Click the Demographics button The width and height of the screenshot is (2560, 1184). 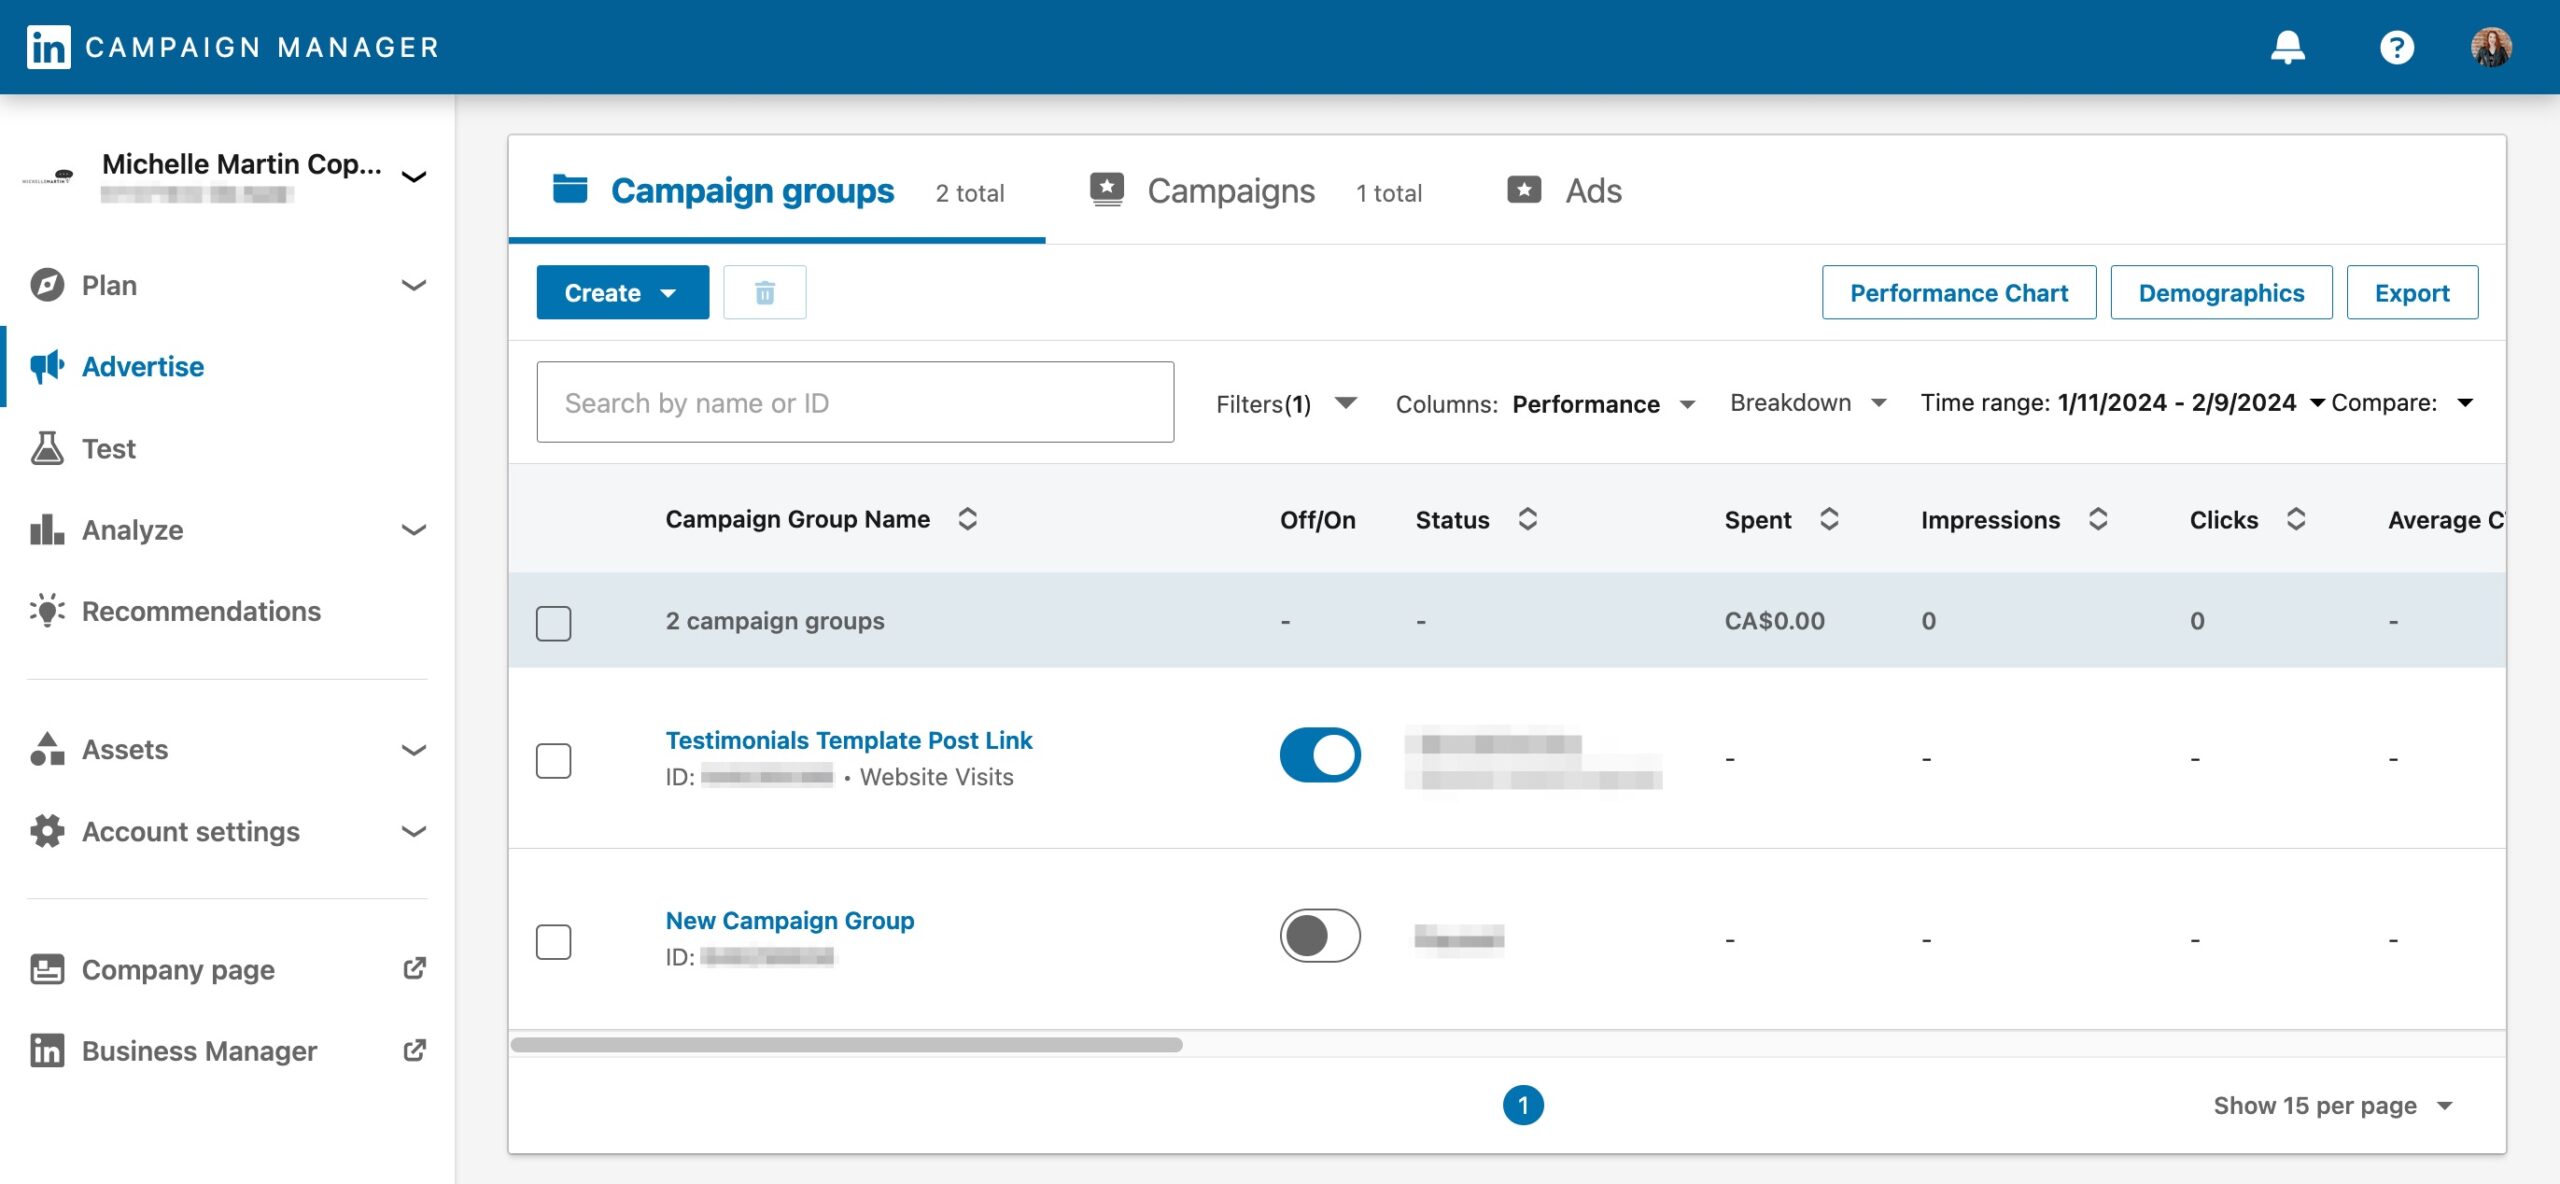(2221, 292)
